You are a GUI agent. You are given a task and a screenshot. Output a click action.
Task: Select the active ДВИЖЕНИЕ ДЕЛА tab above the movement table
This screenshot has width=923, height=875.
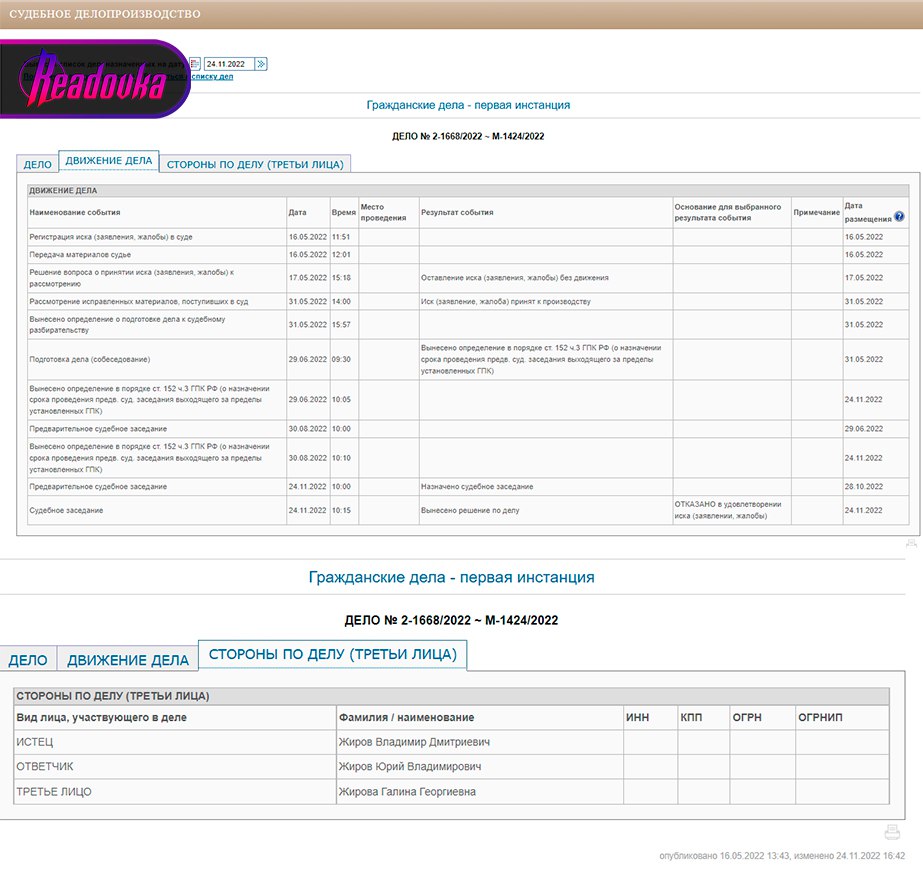click(109, 161)
